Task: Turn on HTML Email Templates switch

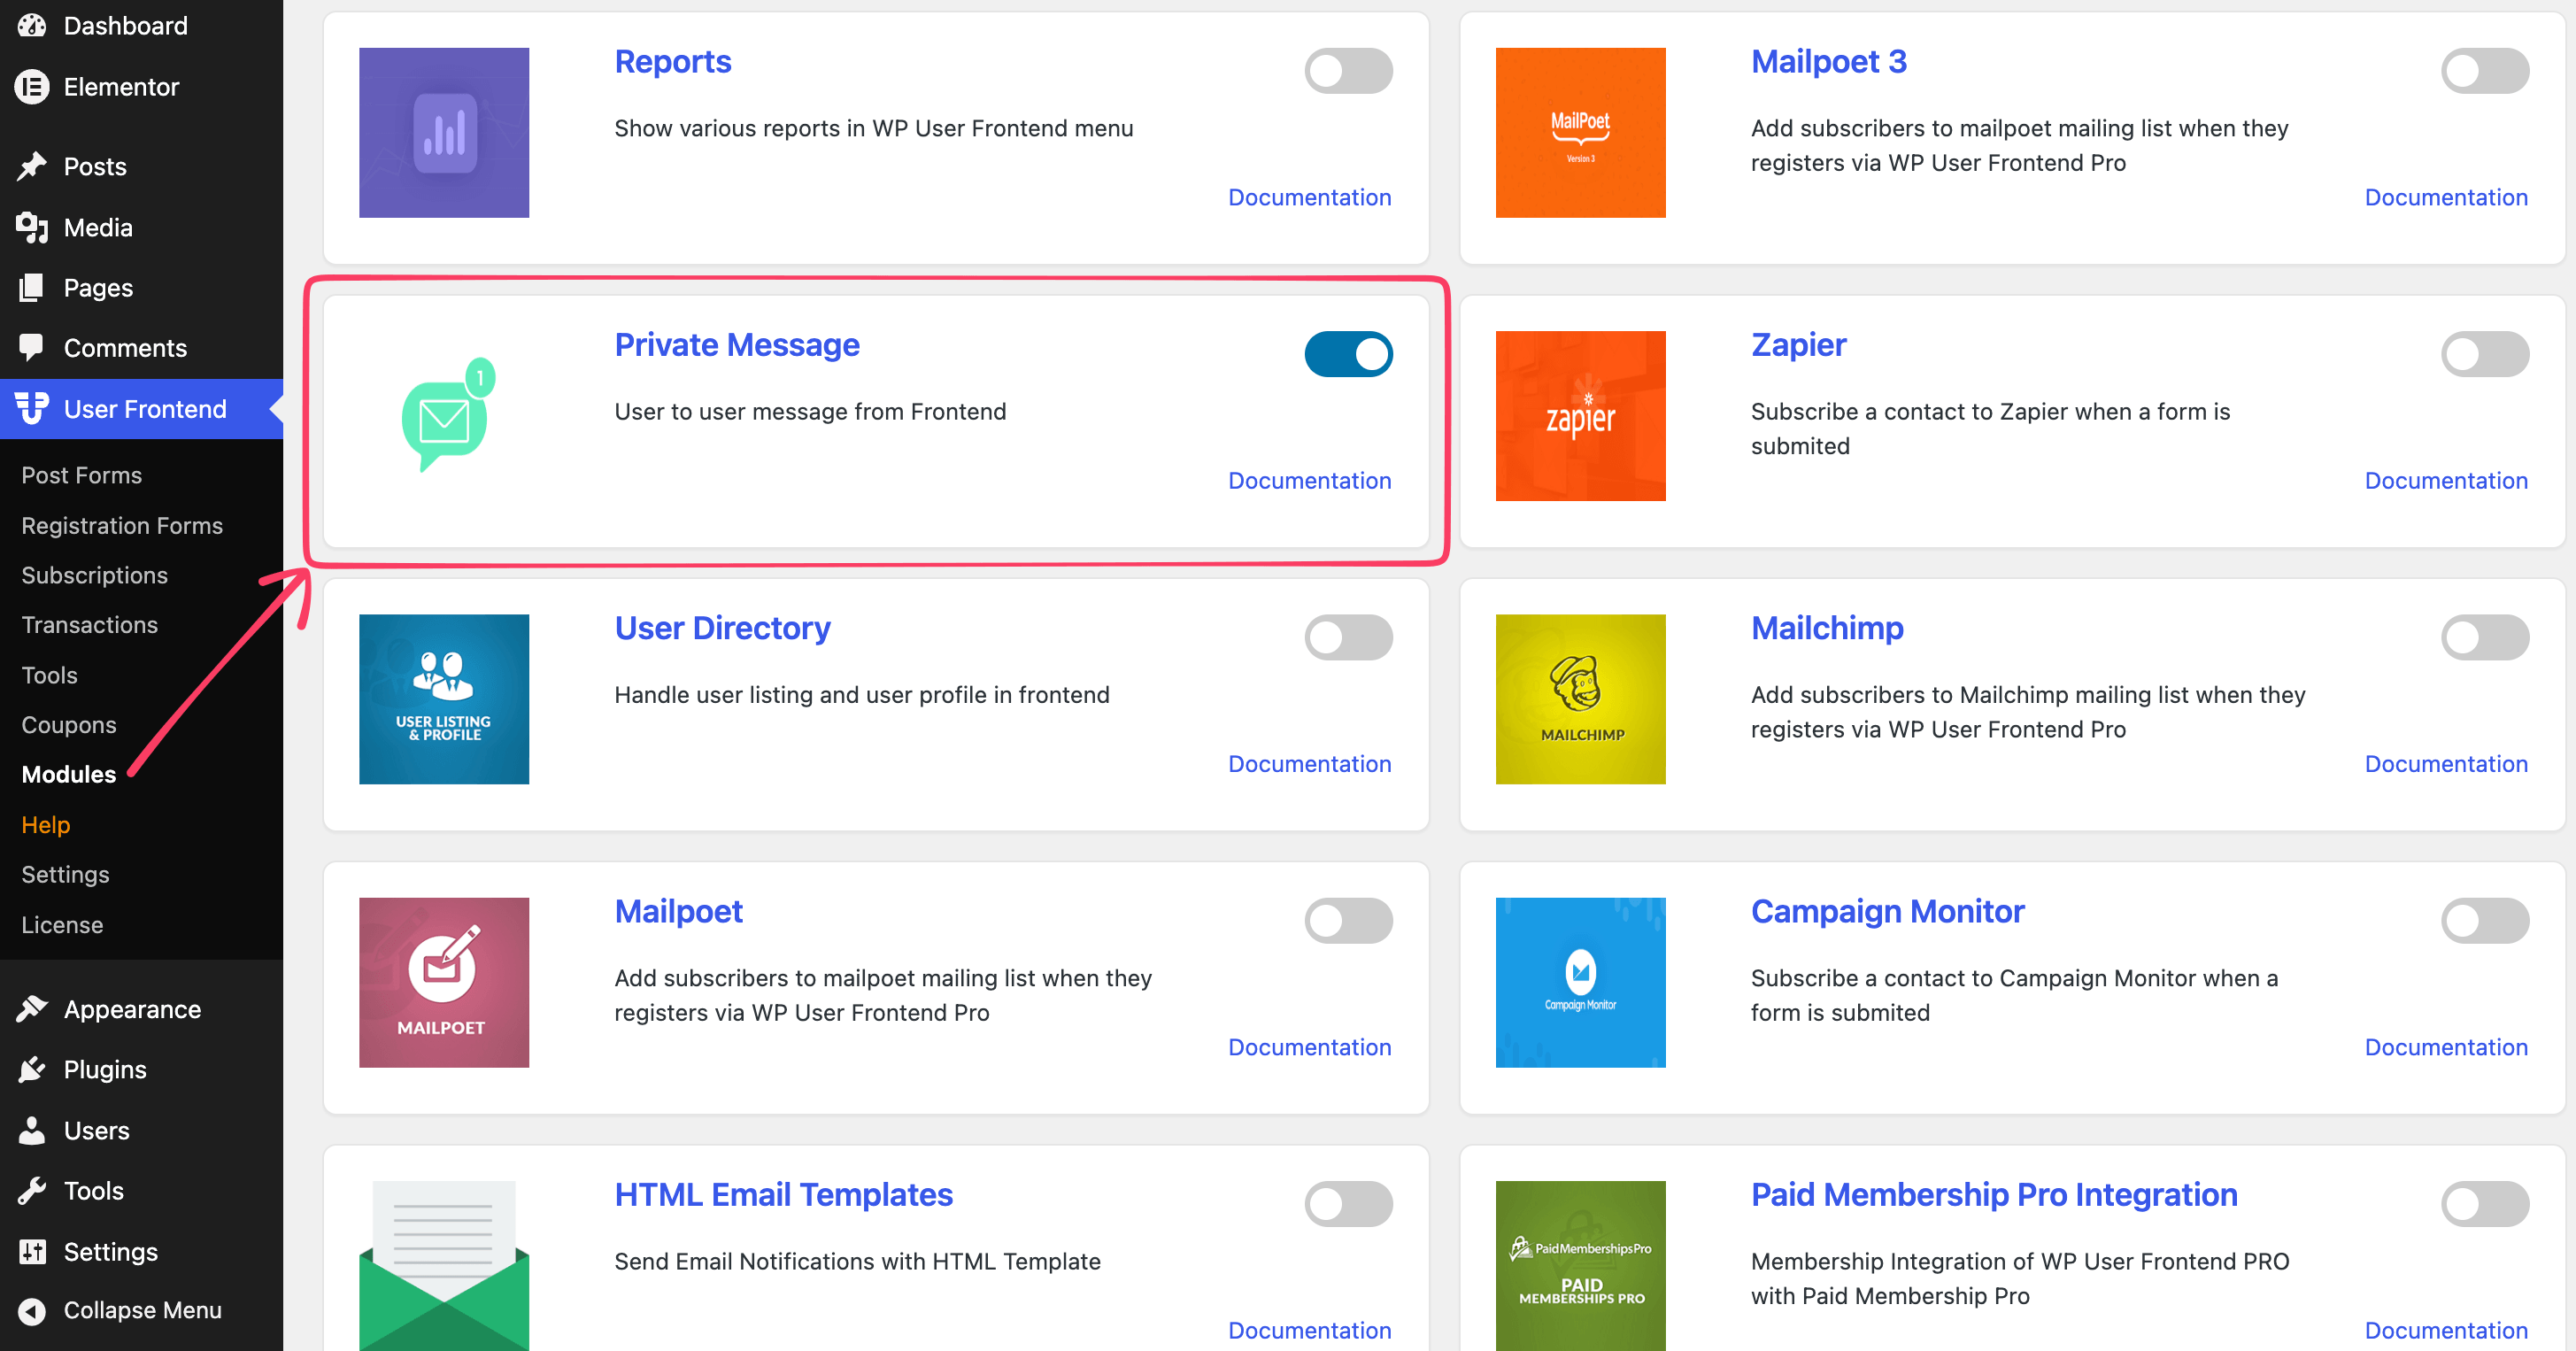Action: click(1348, 1203)
